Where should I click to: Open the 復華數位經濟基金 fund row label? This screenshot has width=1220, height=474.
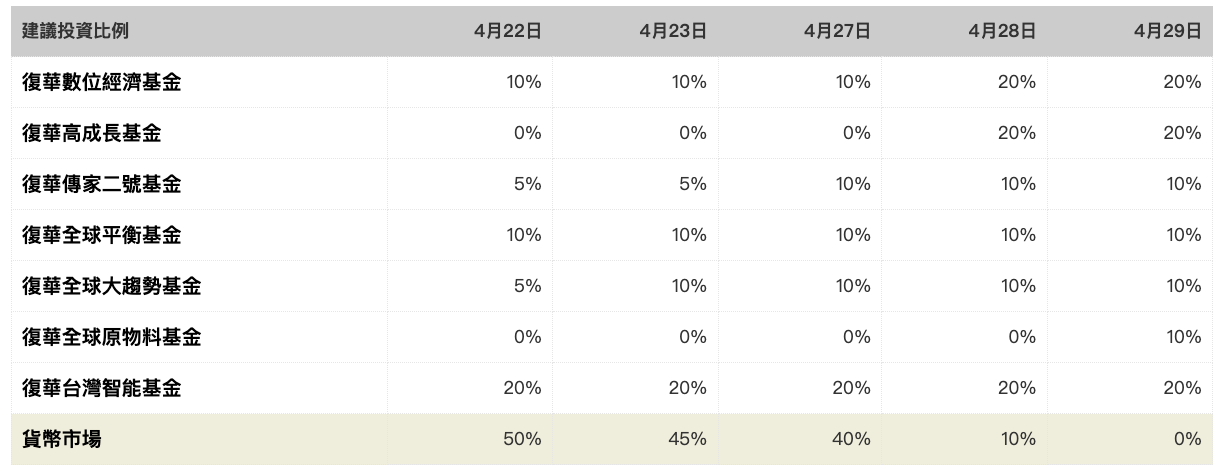point(102,83)
